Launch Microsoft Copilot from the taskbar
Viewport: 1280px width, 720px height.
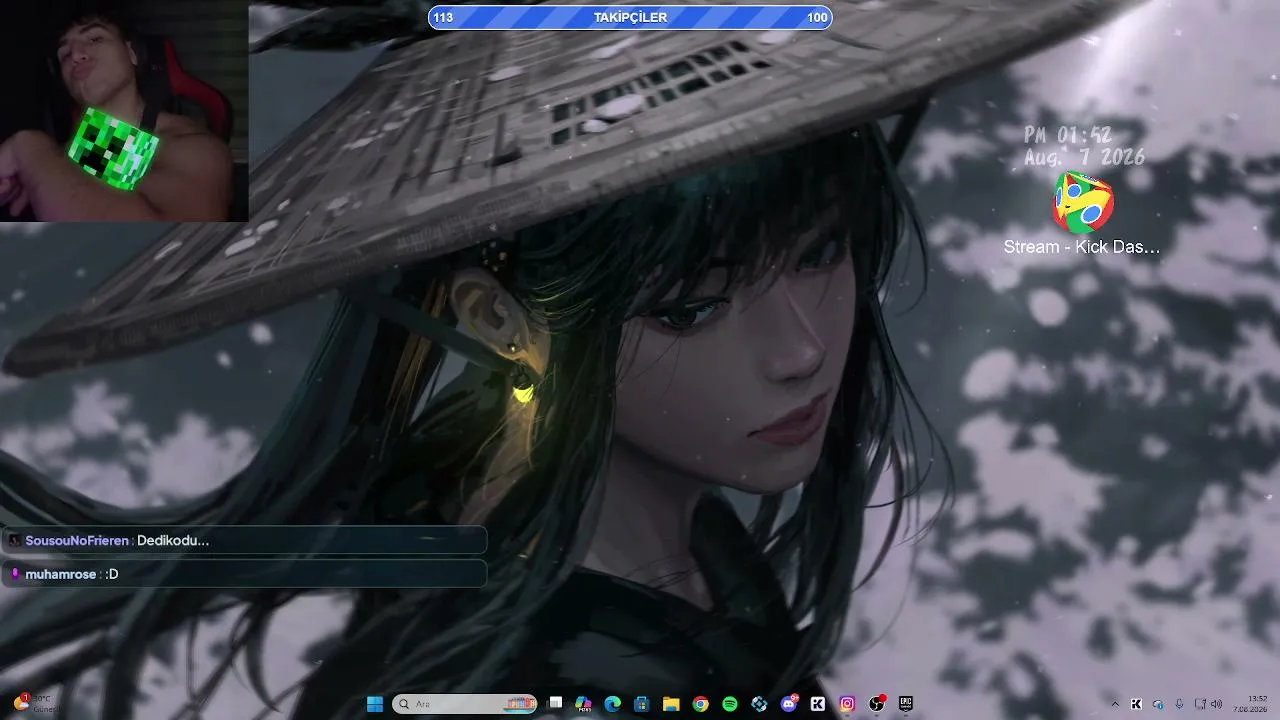(x=584, y=704)
